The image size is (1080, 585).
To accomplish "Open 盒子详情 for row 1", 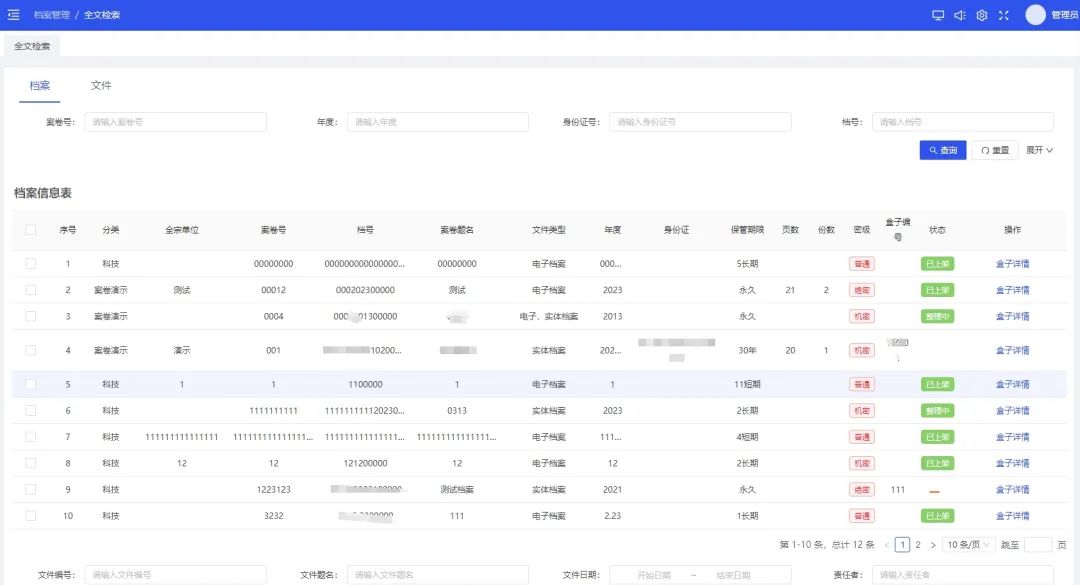I will [x=1012, y=264].
